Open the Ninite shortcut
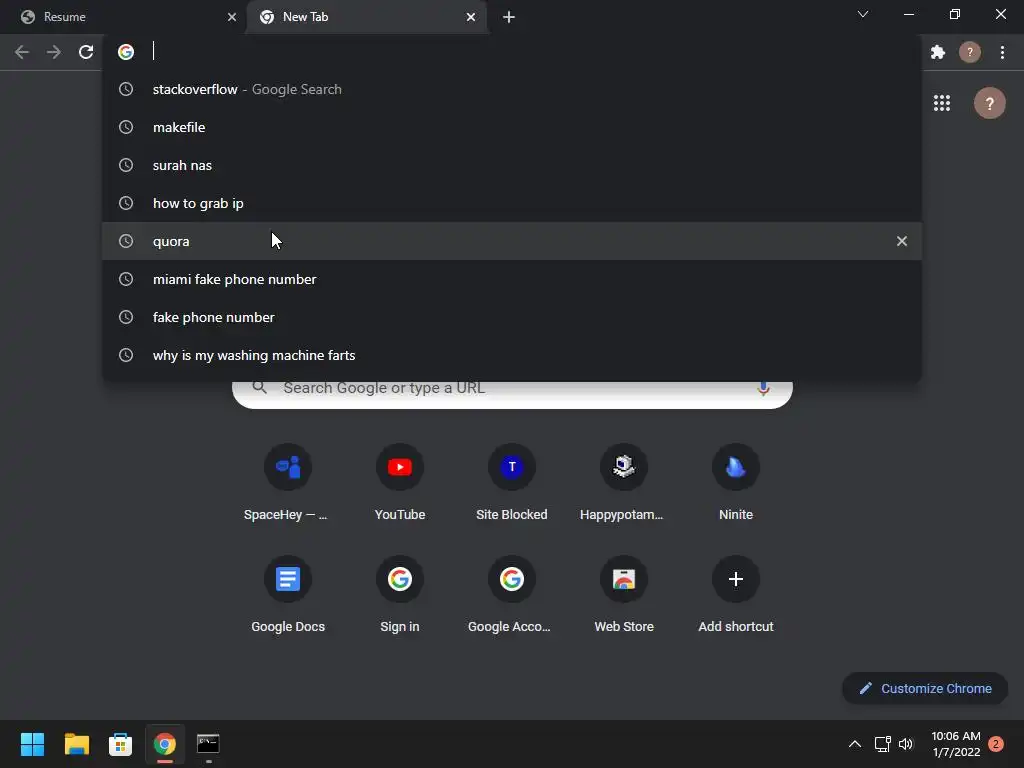Viewport: 1024px width, 768px height. pyautogui.click(x=736, y=483)
